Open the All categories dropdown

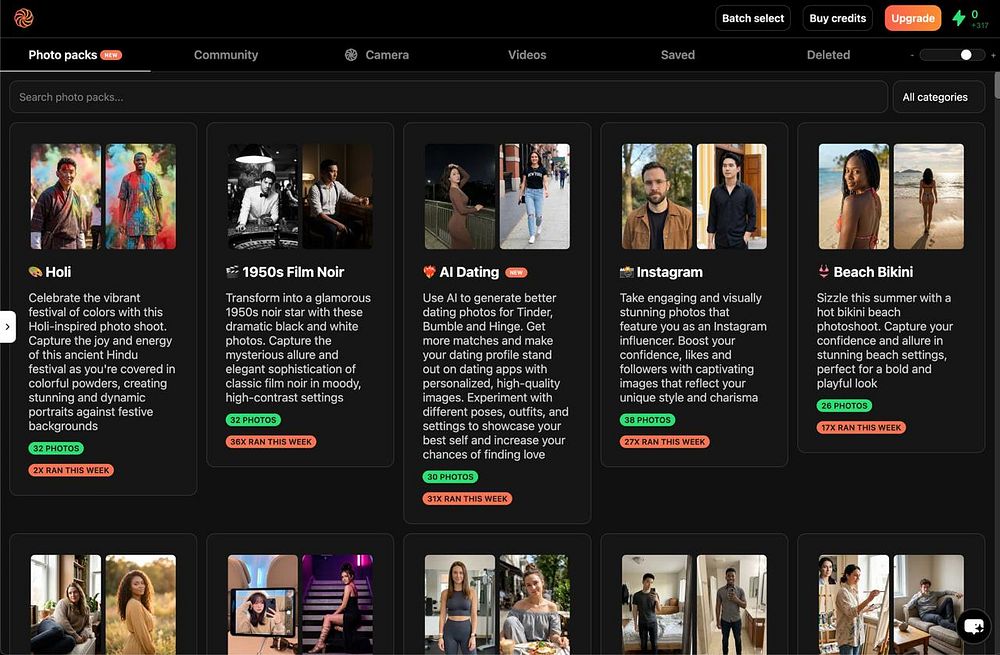(x=938, y=97)
